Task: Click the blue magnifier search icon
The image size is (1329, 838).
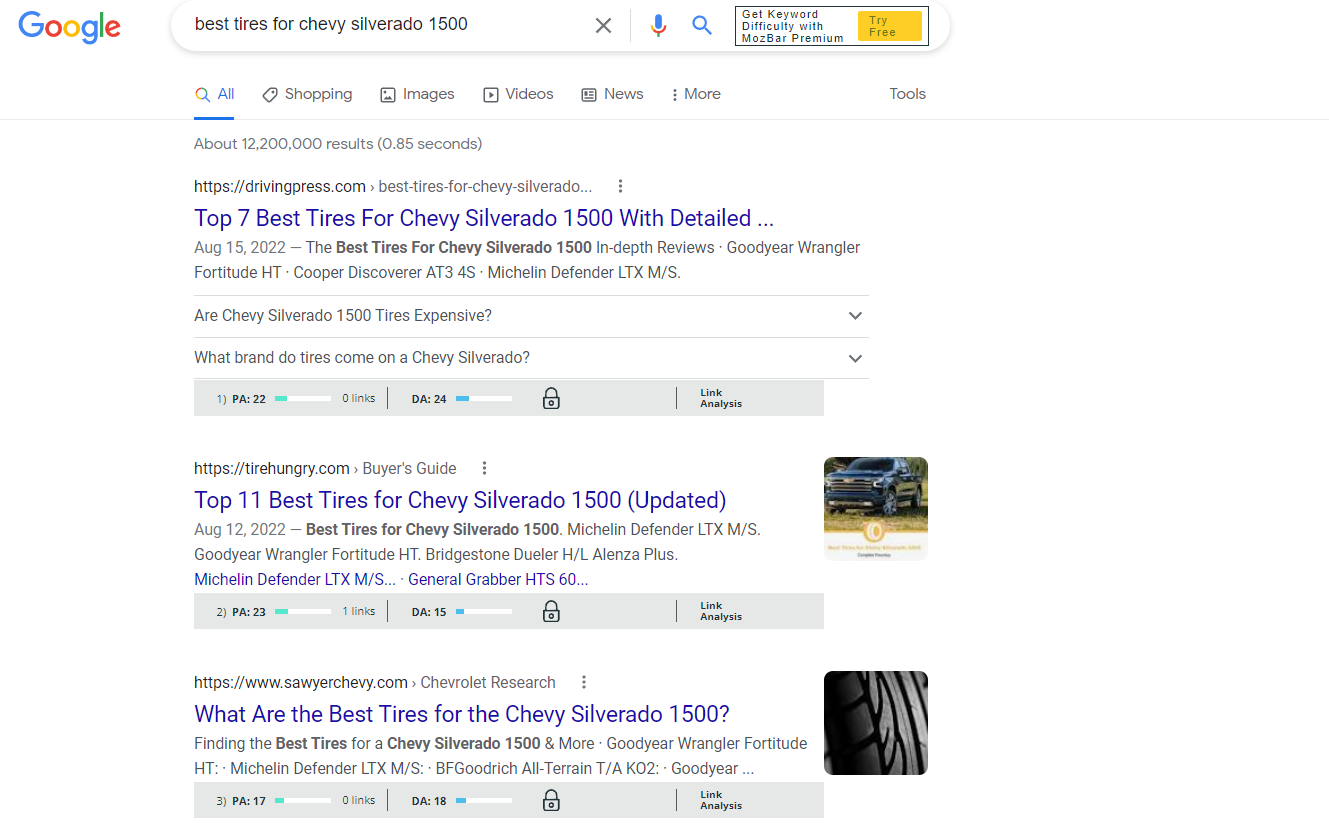Action: click(x=702, y=25)
